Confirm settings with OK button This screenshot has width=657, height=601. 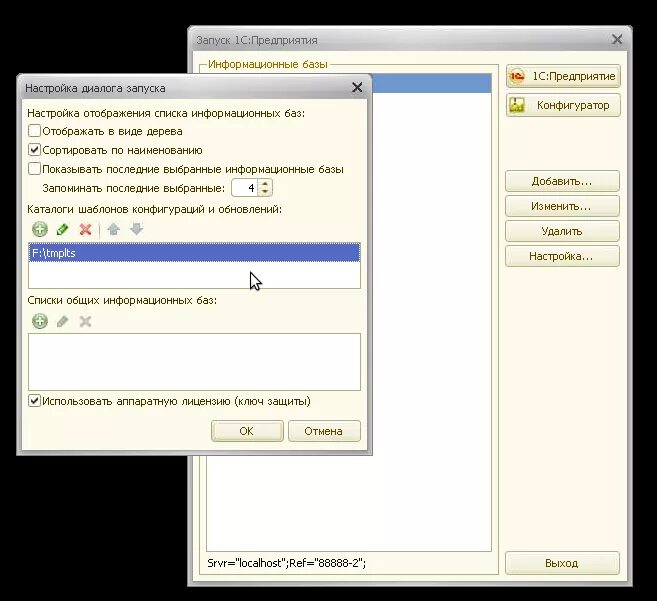(247, 431)
